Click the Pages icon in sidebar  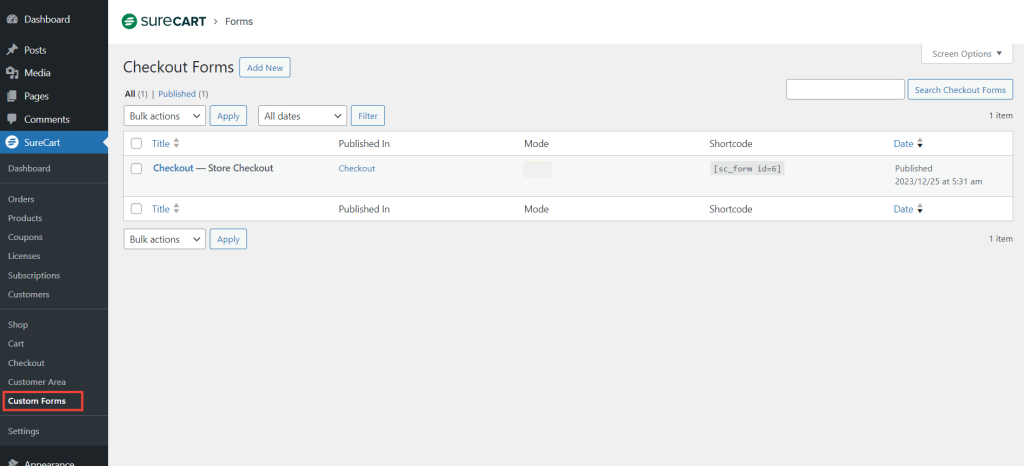click(x=12, y=96)
